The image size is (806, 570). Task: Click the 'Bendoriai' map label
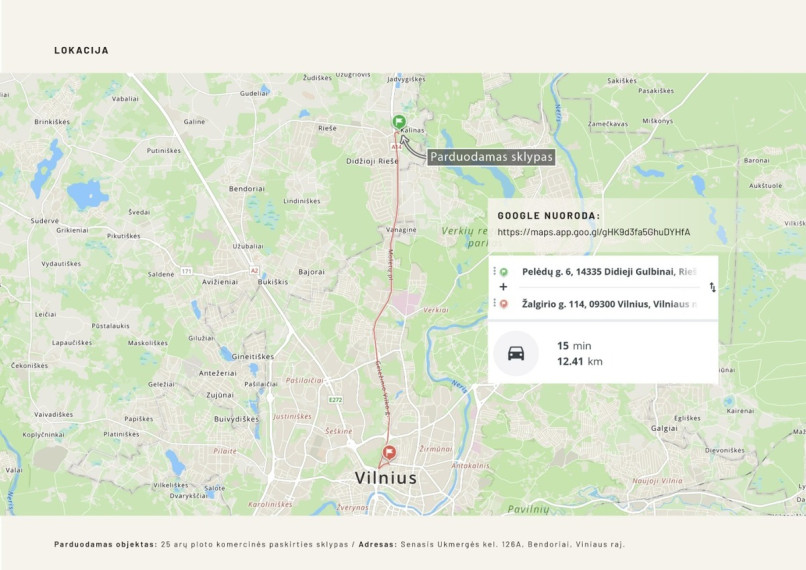247,189
